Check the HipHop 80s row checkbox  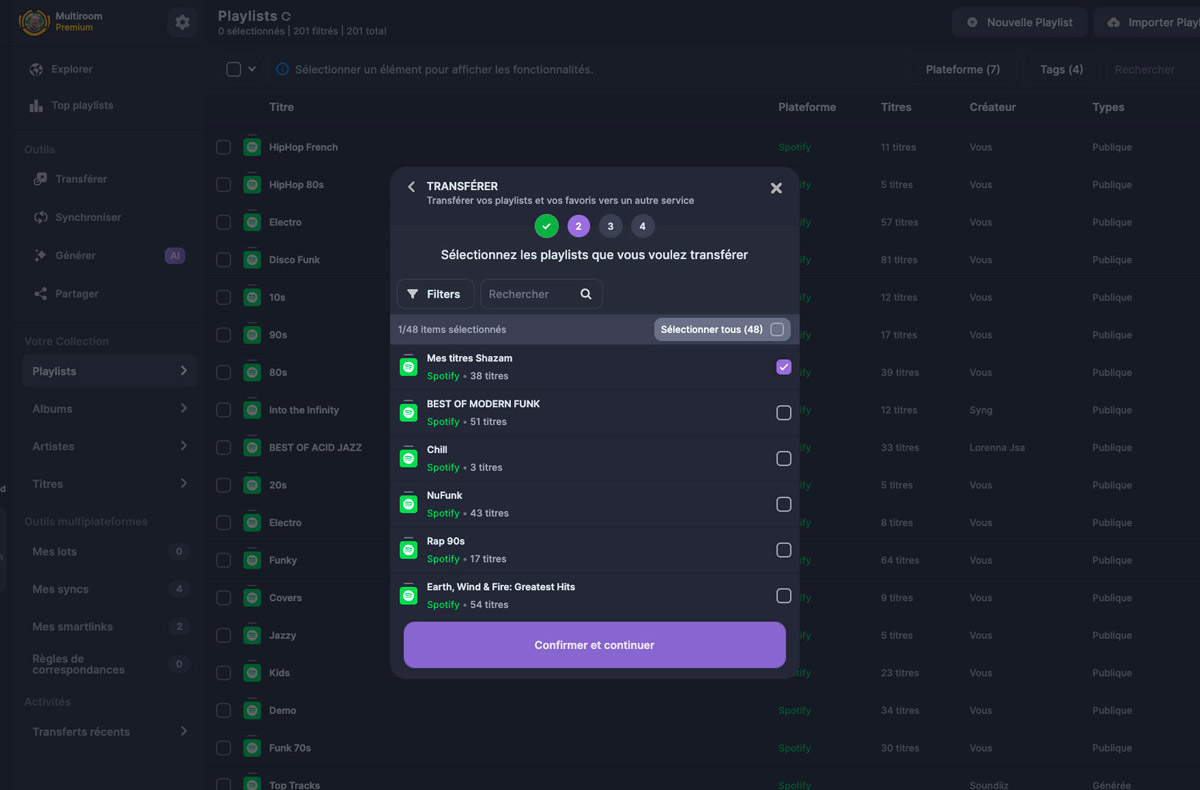point(223,184)
